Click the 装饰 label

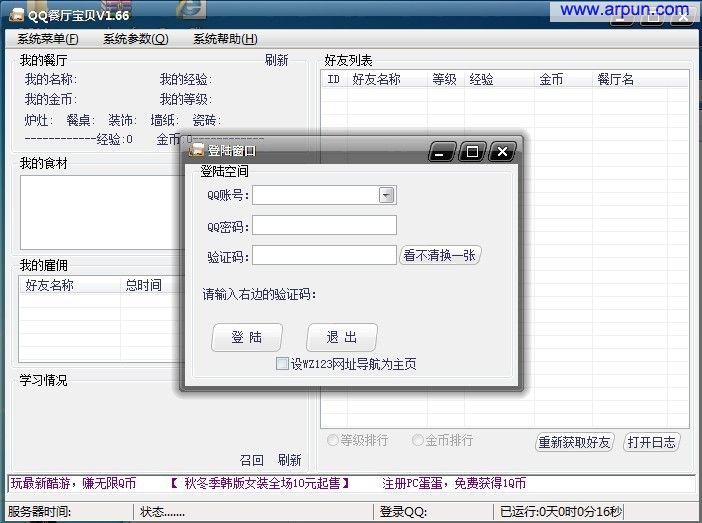click(x=123, y=120)
